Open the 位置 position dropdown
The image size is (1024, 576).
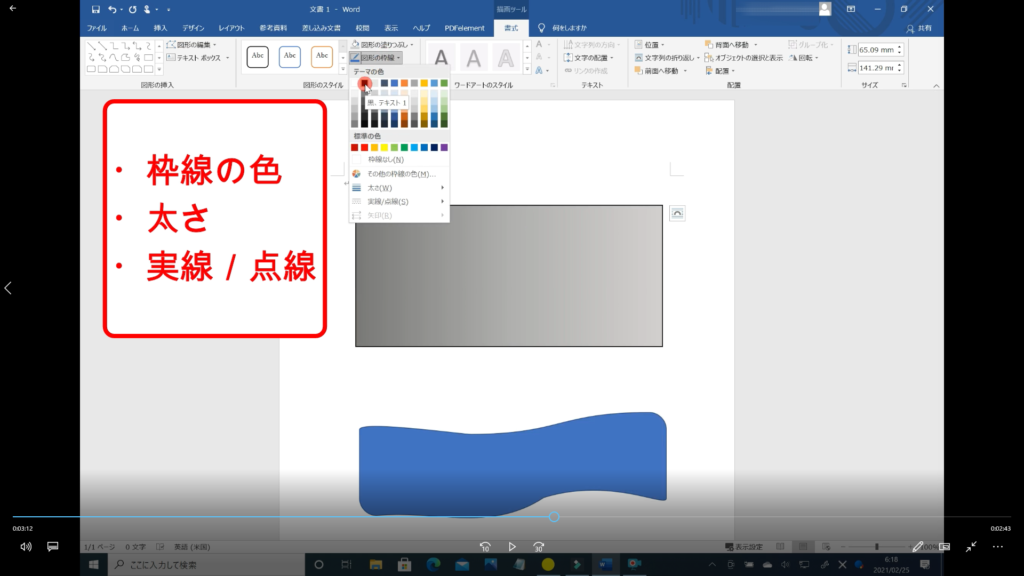(x=655, y=45)
